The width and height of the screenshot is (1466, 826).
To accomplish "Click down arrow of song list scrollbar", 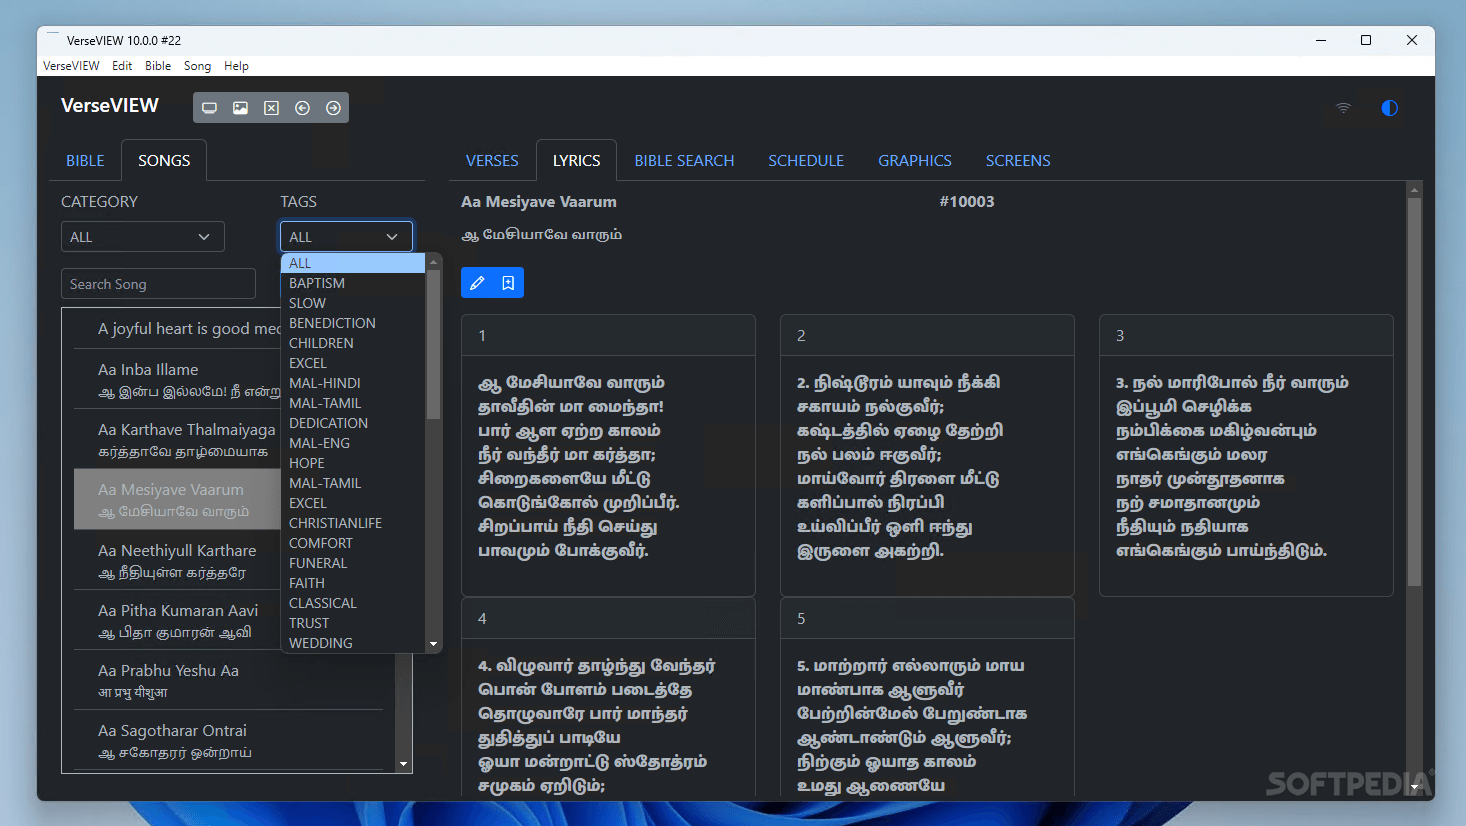I will [404, 764].
